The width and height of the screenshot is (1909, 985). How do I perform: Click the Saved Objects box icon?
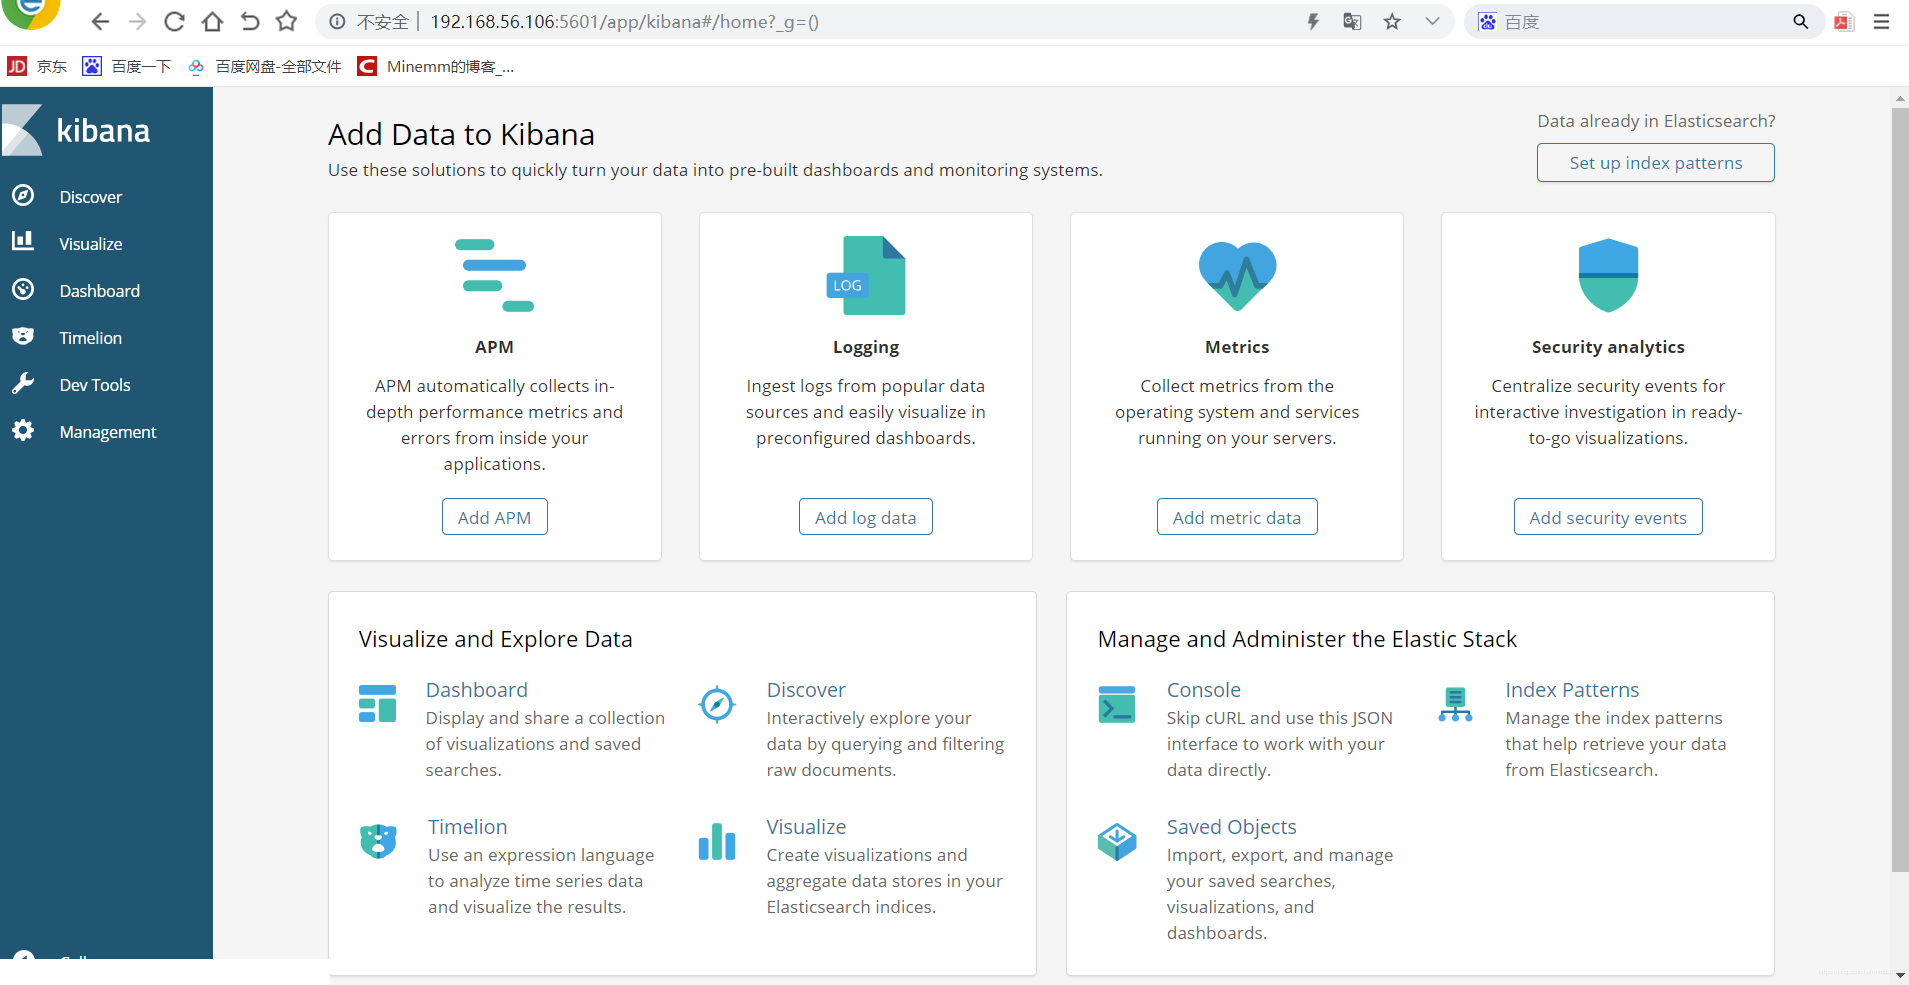pyautogui.click(x=1117, y=841)
